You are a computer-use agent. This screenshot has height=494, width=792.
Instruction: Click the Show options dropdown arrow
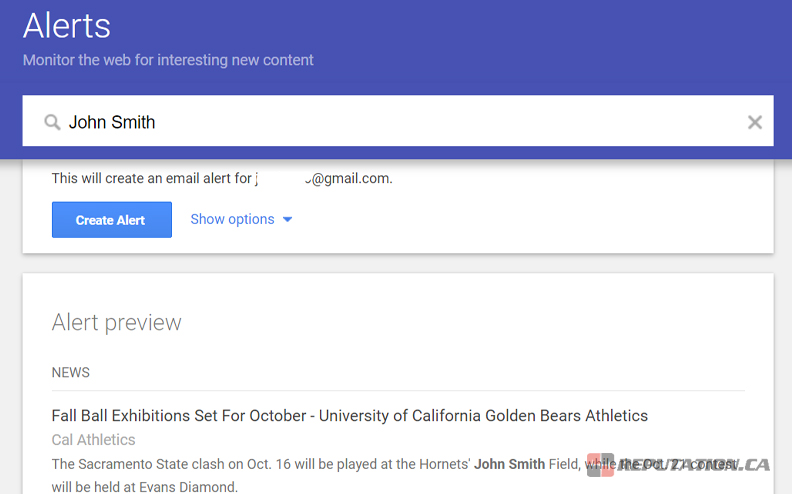click(x=287, y=220)
